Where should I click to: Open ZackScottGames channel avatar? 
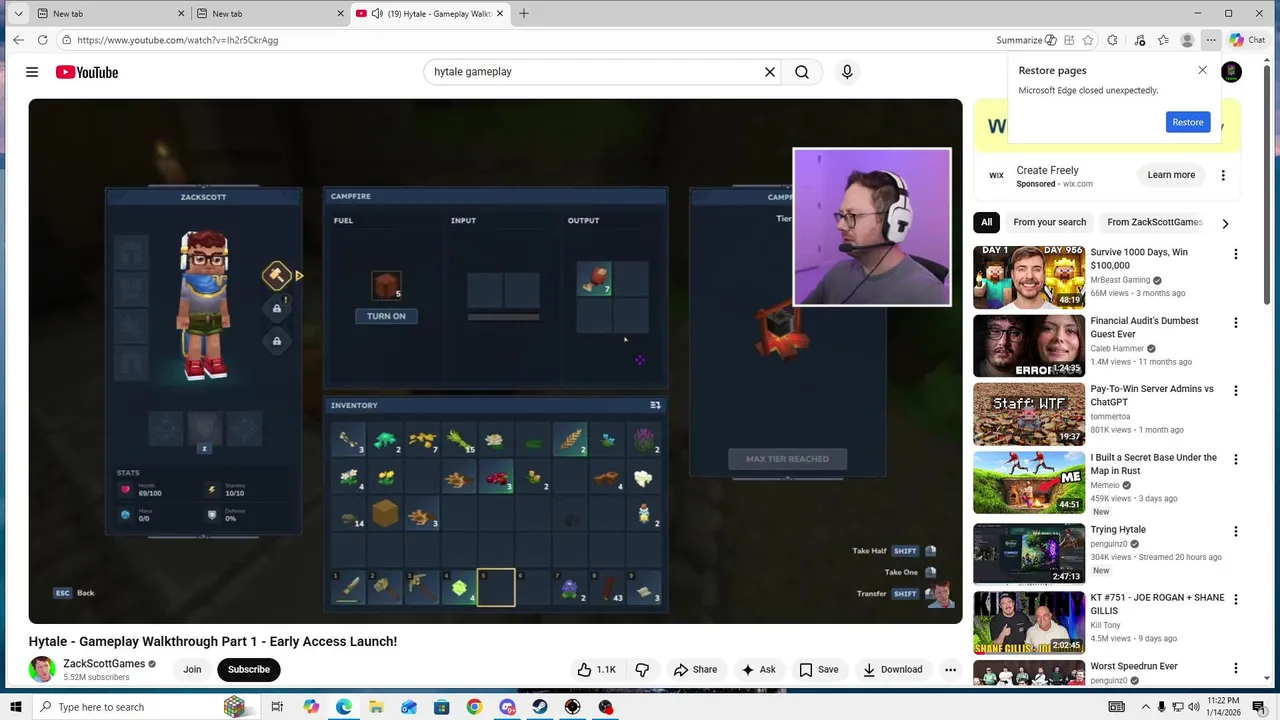pyautogui.click(x=42, y=670)
